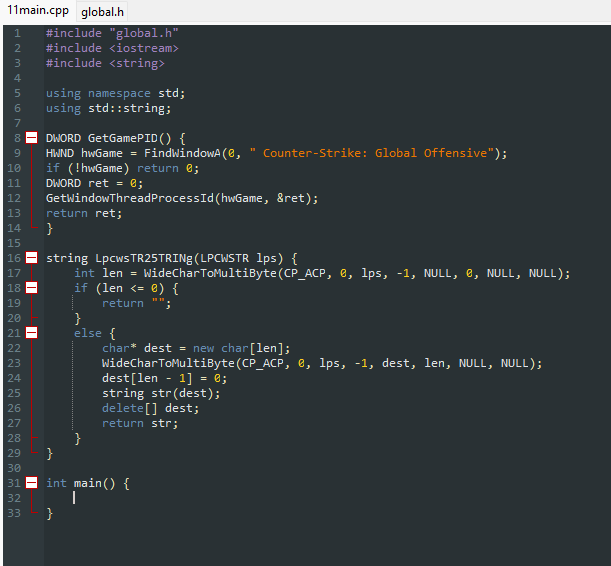Click line number 17 in the gutter

click(x=14, y=273)
